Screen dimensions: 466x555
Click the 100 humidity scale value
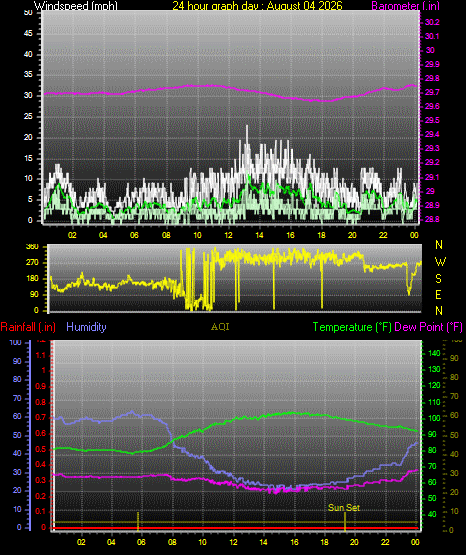15,342
